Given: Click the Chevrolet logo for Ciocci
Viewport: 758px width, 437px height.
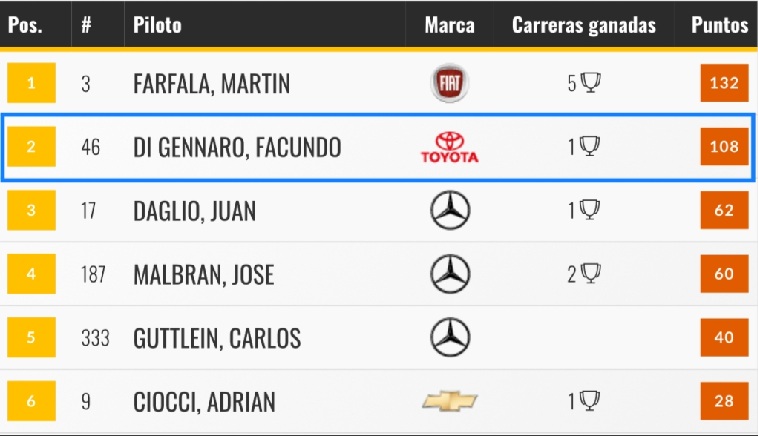Looking at the screenshot, I should (450, 401).
